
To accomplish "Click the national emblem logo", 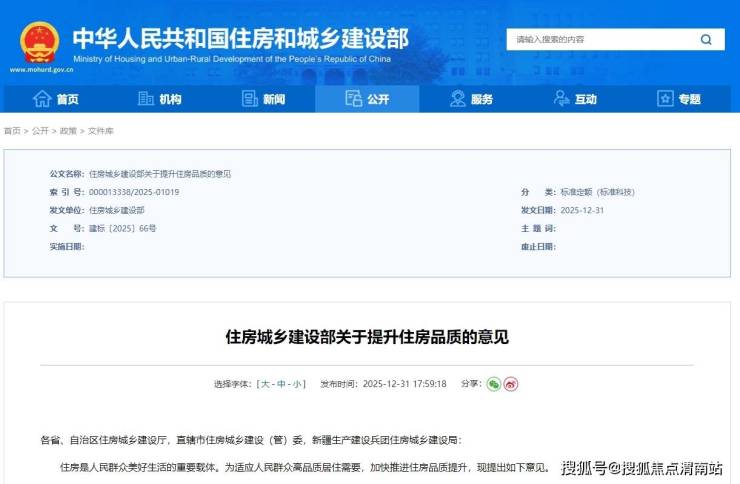I will [40, 42].
